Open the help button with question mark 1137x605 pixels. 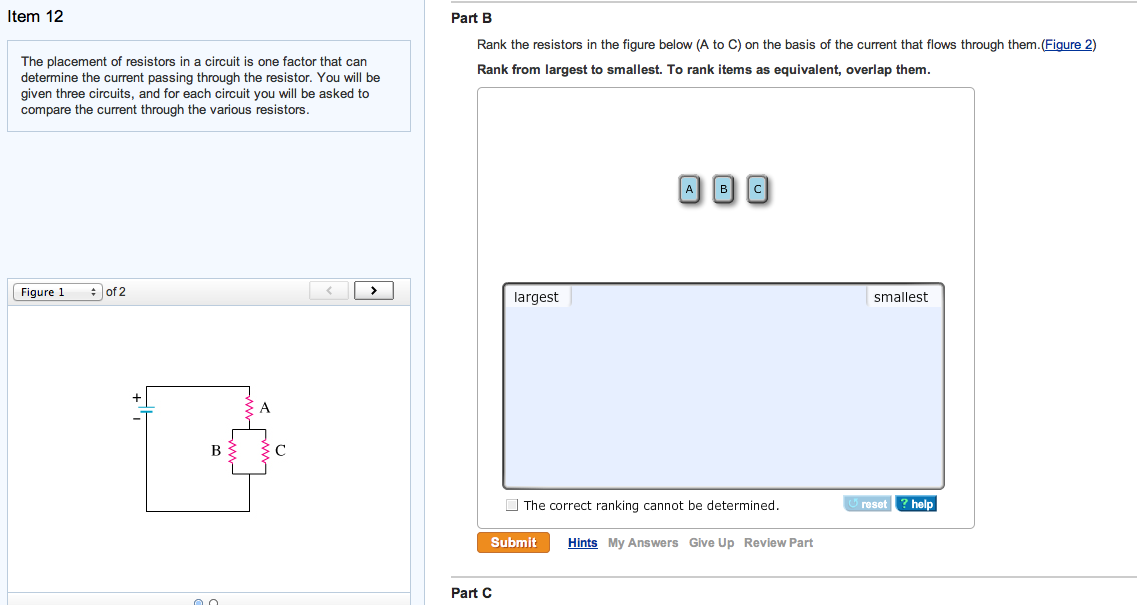tap(917, 503)
